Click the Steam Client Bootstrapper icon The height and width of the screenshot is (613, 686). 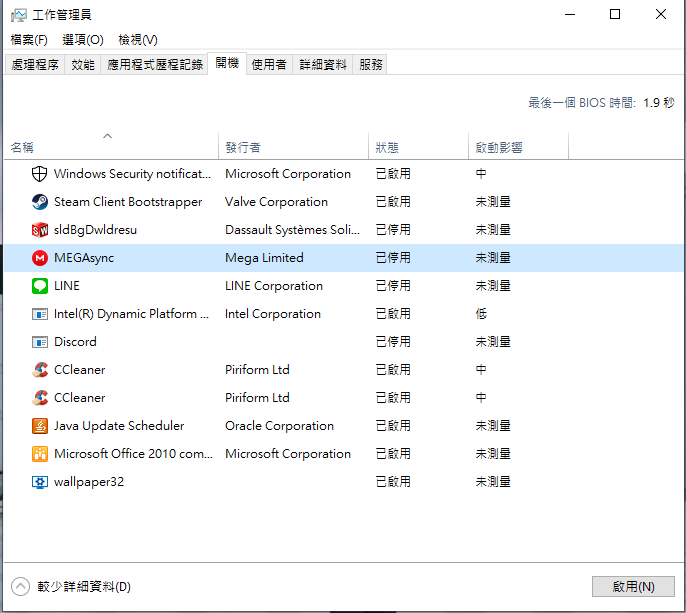(39, 202)
